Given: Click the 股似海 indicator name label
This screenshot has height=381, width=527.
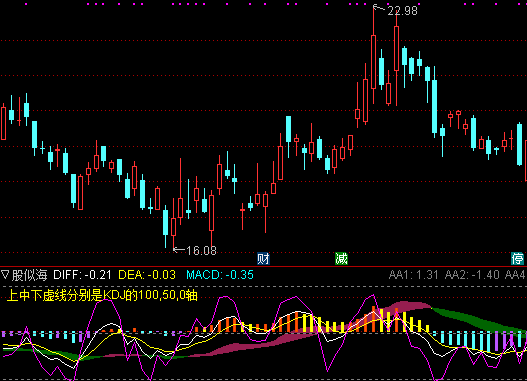Looking at the screenshot, I should pyautogui.click(x=30, y=275).
